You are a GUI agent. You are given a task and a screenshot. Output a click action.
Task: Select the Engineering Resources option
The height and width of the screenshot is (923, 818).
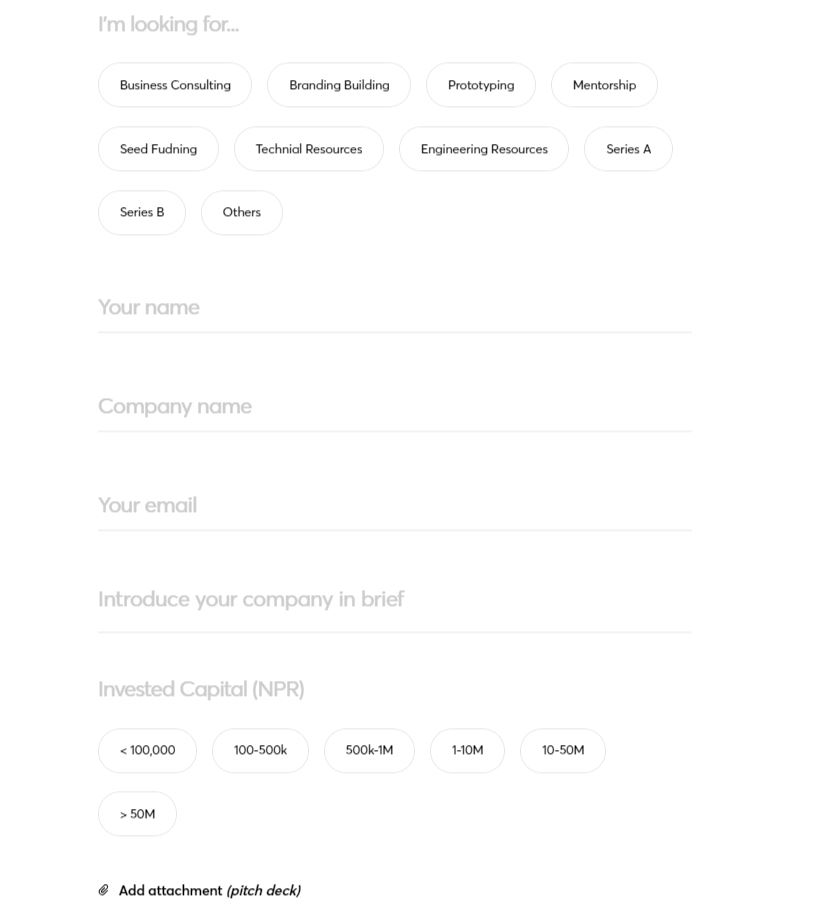pos(484,149)
